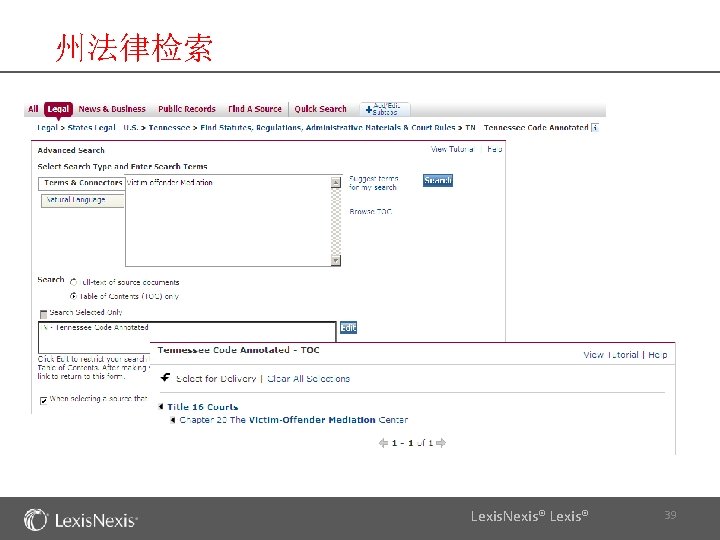The image size is (720, 540).
Task: Open Find Statutes, Regulations breadcrumb link
Action: point(328,128)
